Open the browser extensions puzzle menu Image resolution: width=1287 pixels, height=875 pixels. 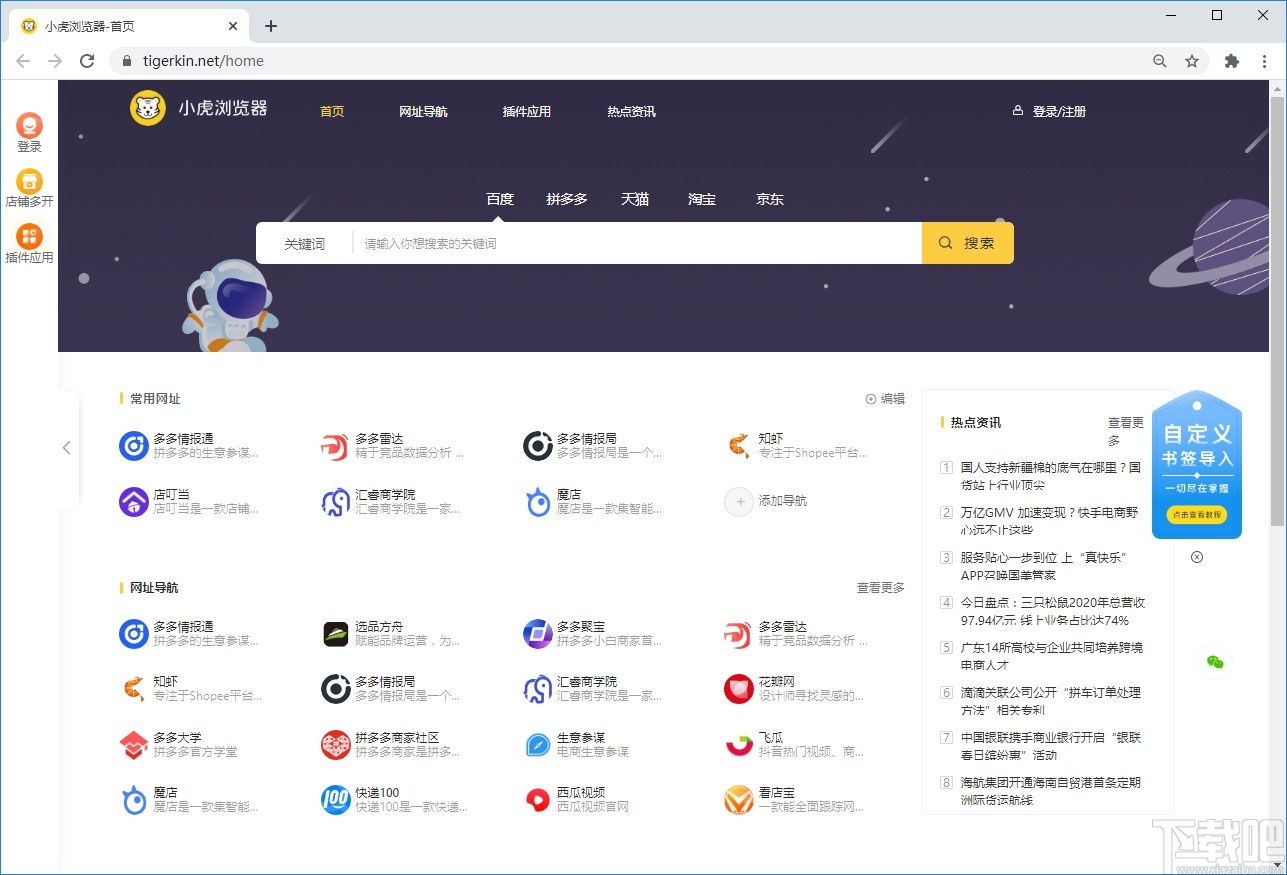pos(1231,61)
